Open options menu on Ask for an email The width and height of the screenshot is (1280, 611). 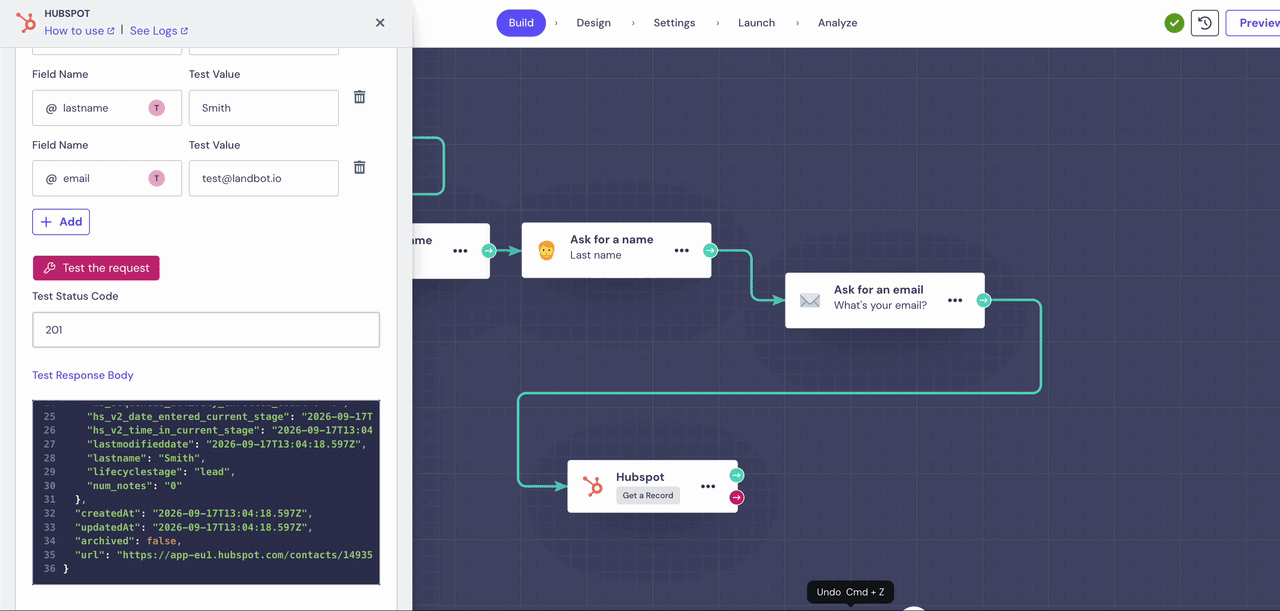tap(955, 300)
